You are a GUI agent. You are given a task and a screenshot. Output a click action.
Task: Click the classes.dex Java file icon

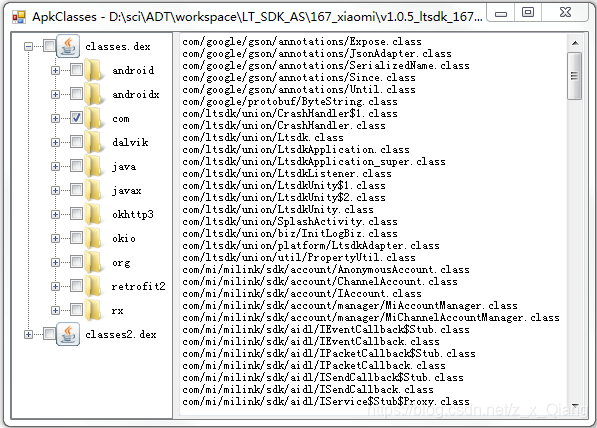tap(68, 46)
